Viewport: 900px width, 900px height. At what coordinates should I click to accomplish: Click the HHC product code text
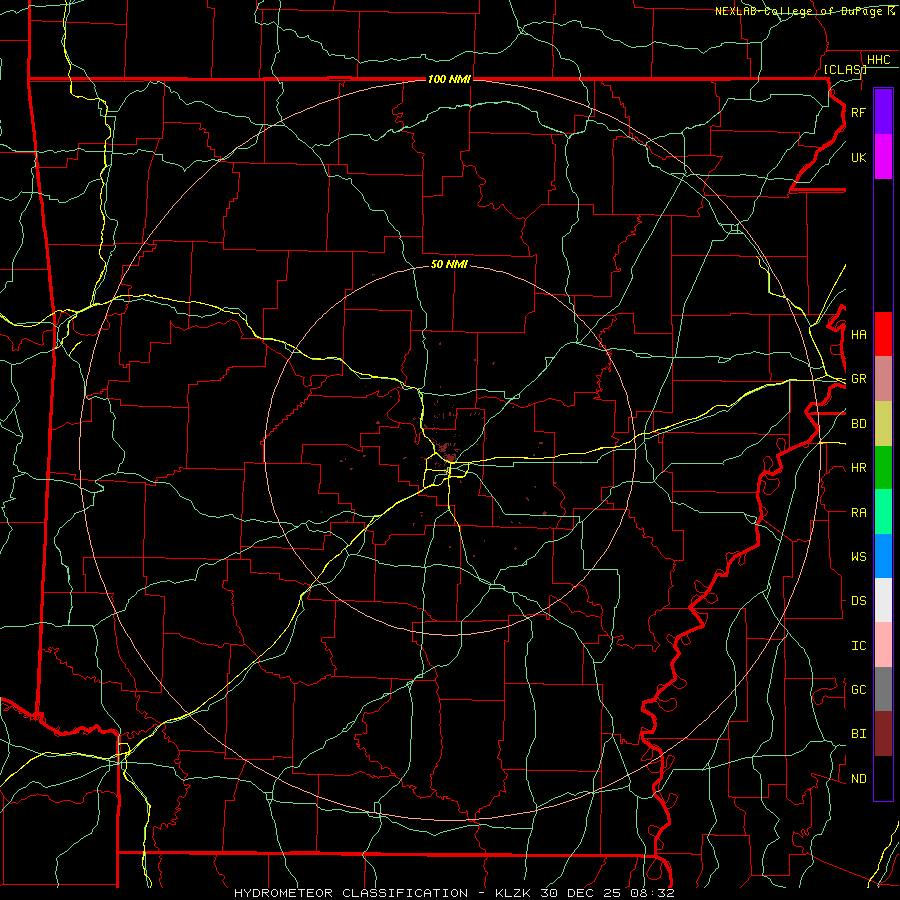pyautogui.click(x=878, y=60)
